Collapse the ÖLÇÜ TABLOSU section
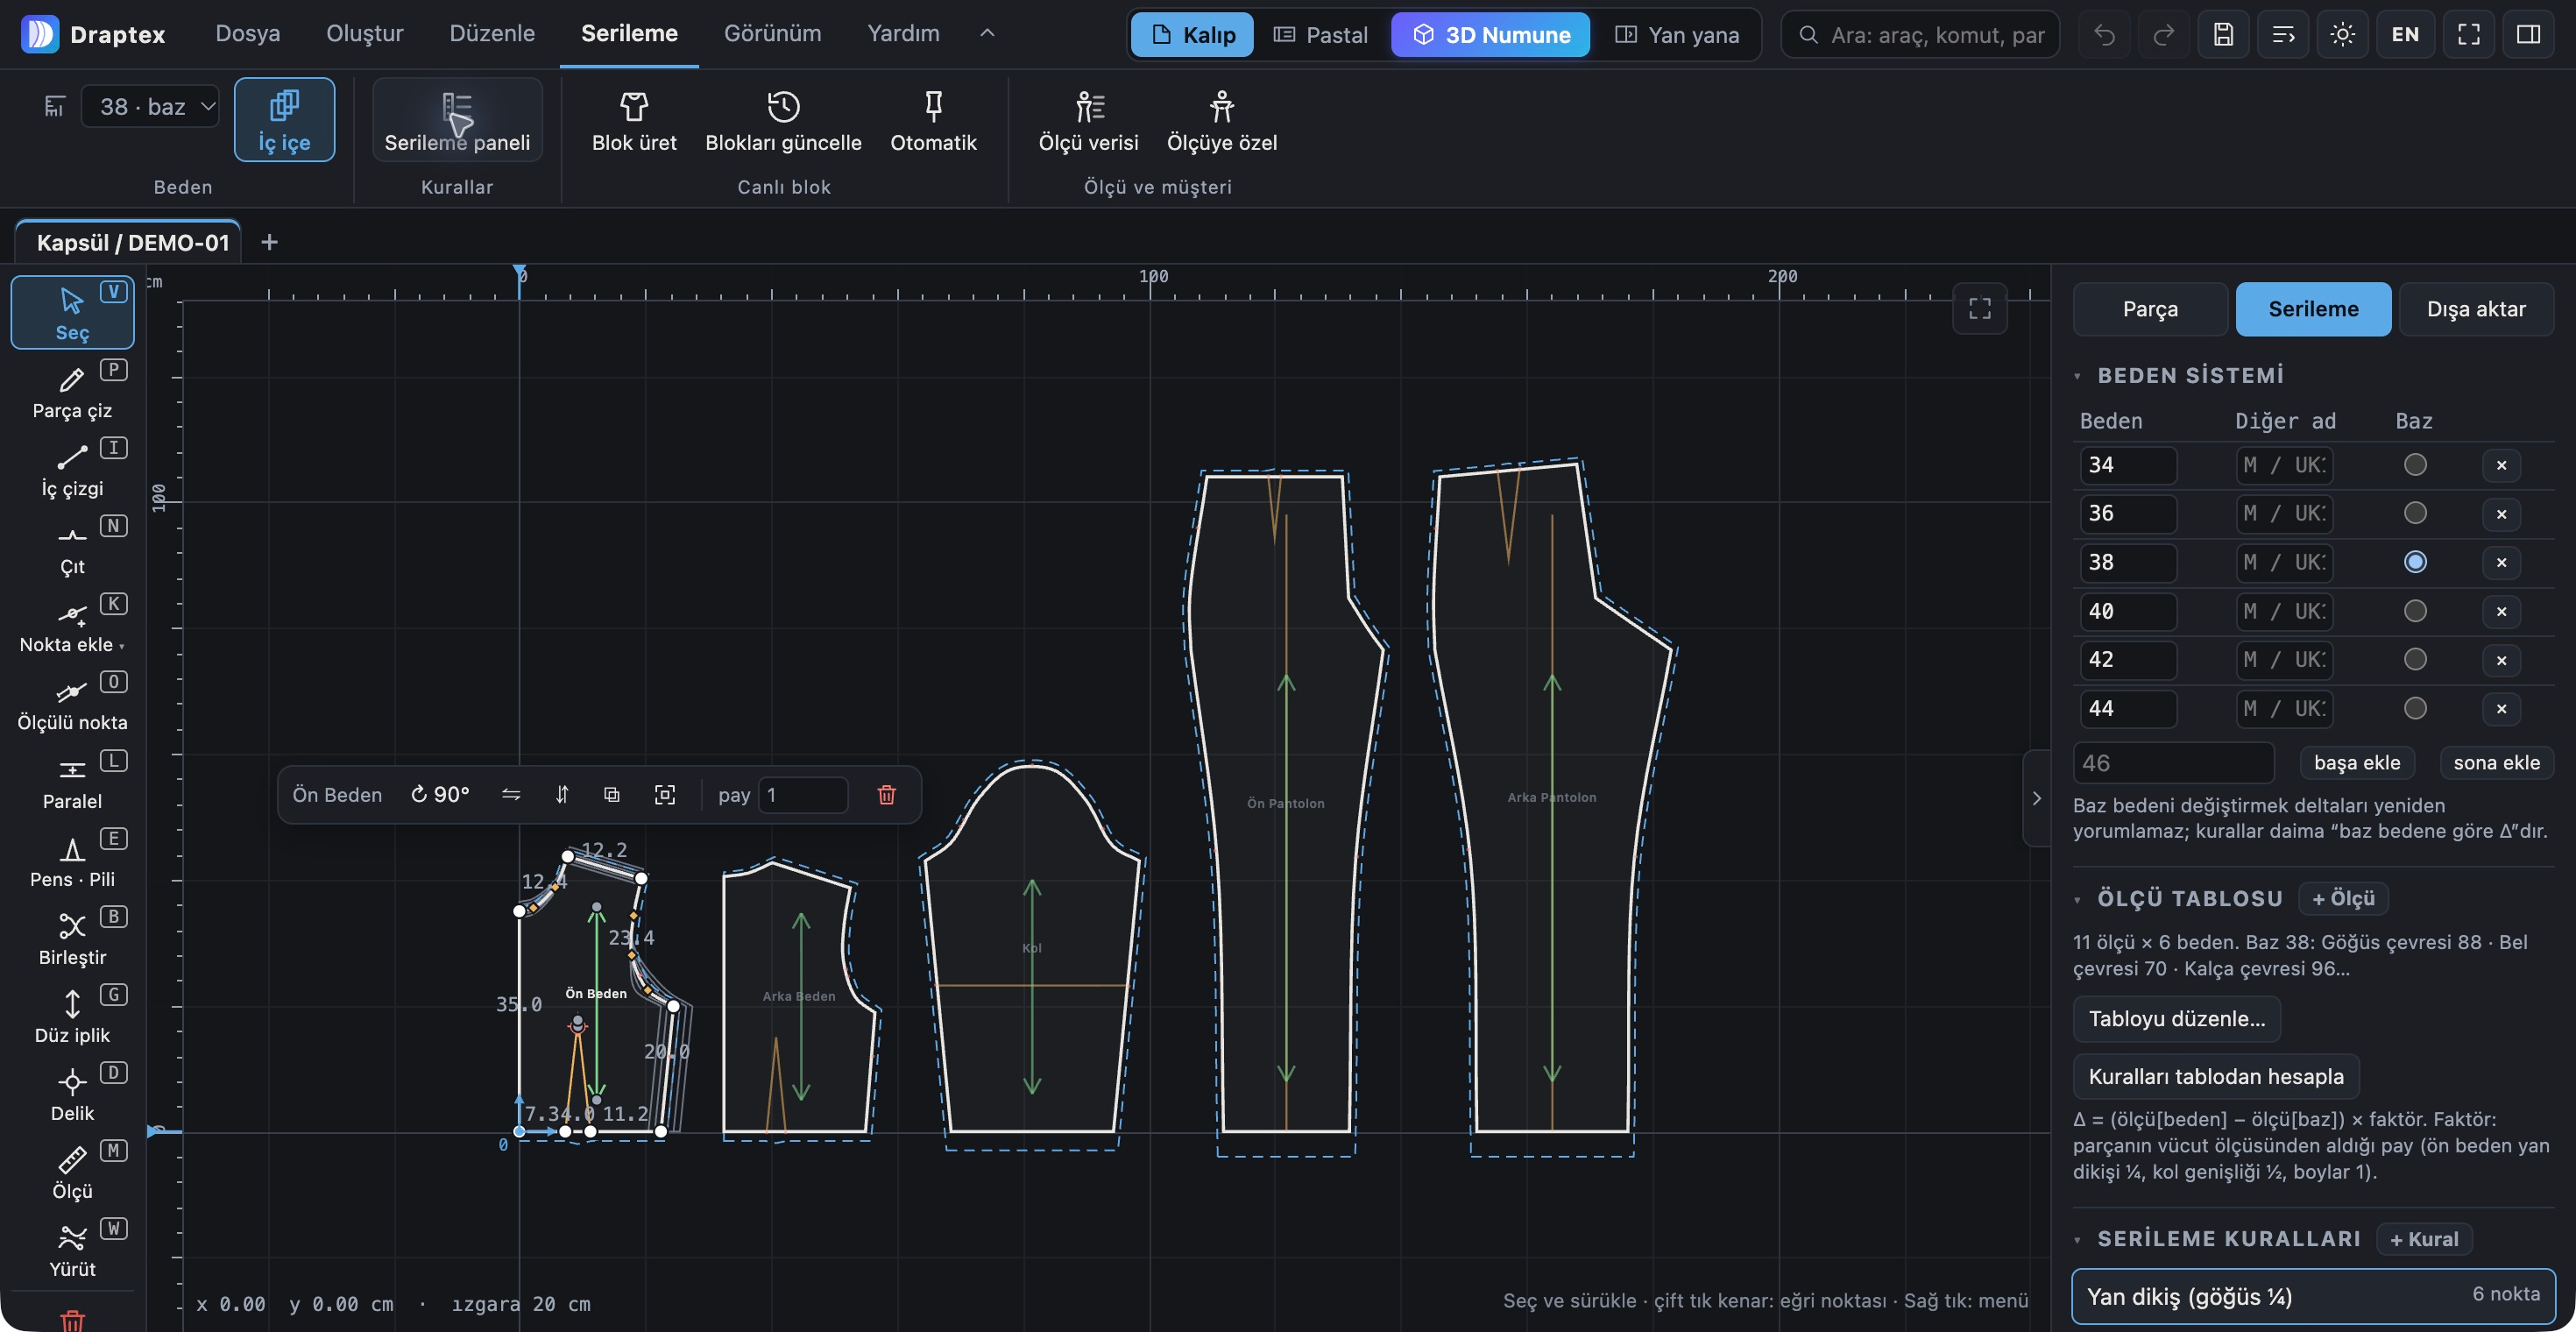Viewport: 2576px width, 1332px height. 2078,900
